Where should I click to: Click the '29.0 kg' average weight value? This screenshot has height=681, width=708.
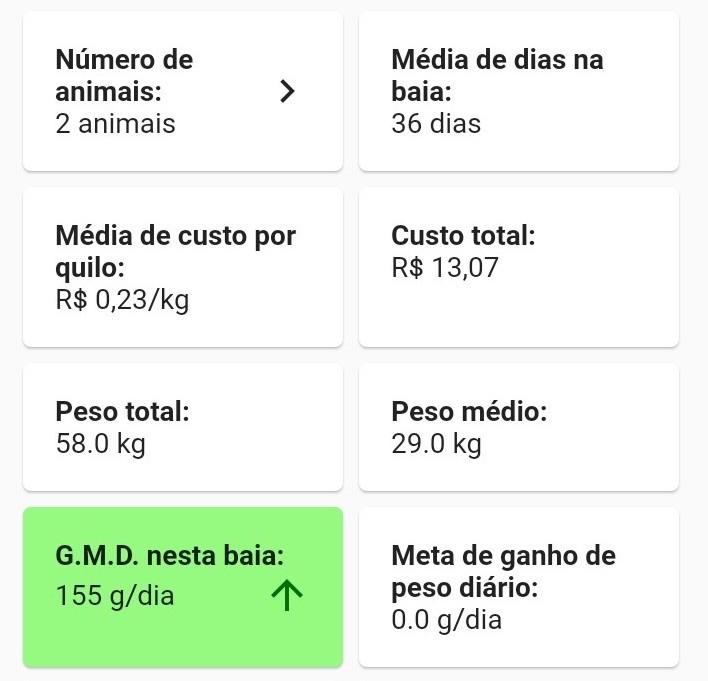(x=436, y=444)
